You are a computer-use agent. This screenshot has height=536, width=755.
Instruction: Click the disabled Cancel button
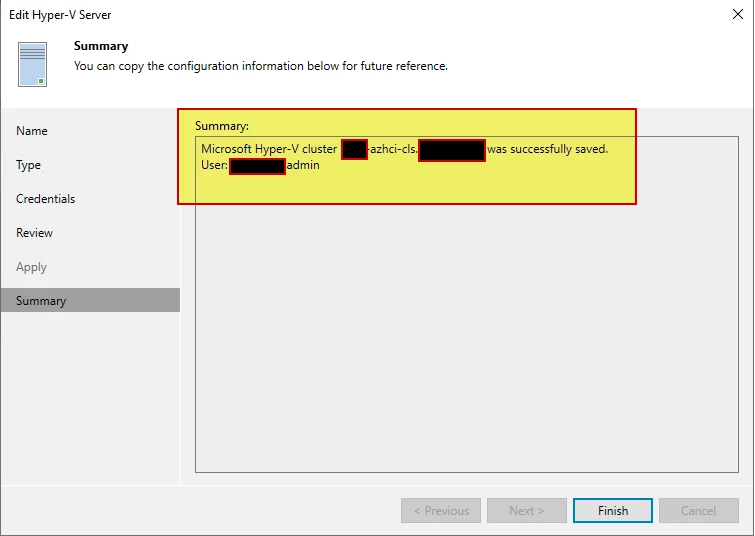(x=699, y=510)
